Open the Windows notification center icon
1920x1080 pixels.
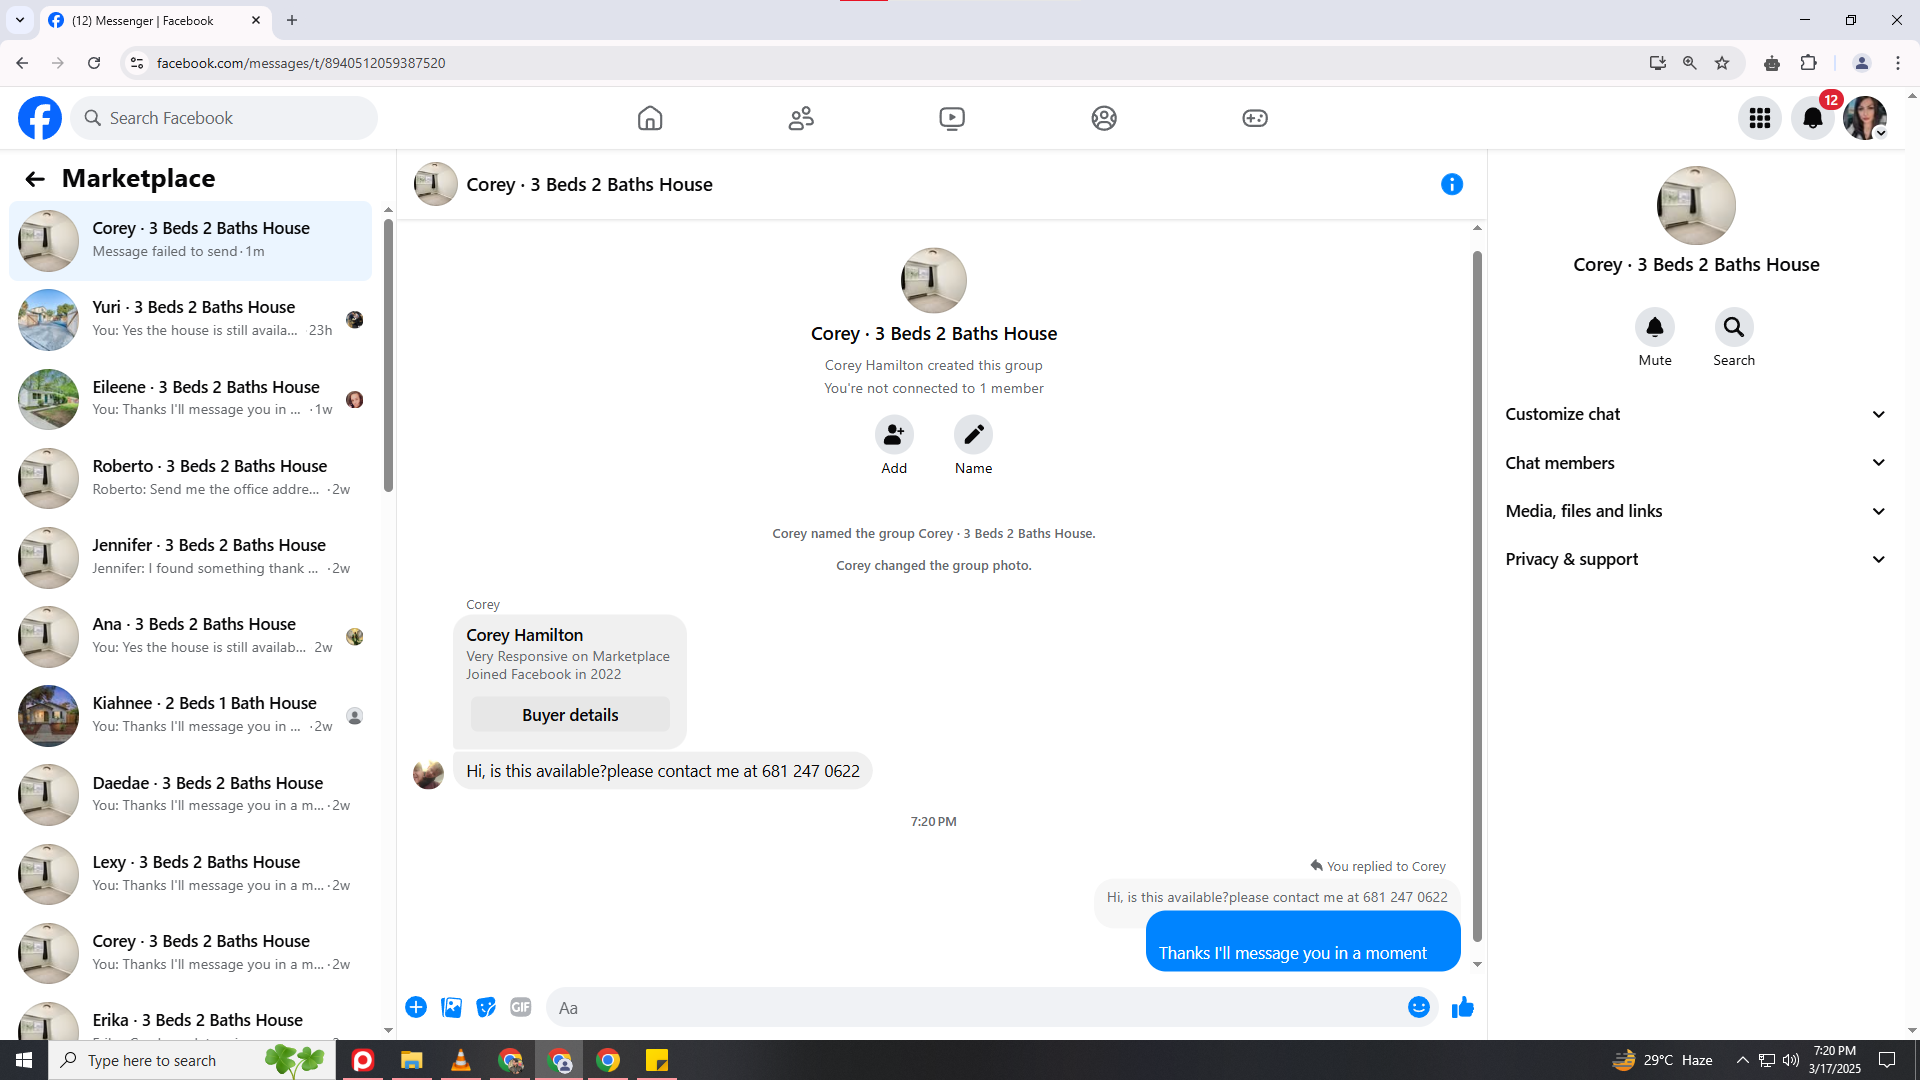(1887, 1060)
